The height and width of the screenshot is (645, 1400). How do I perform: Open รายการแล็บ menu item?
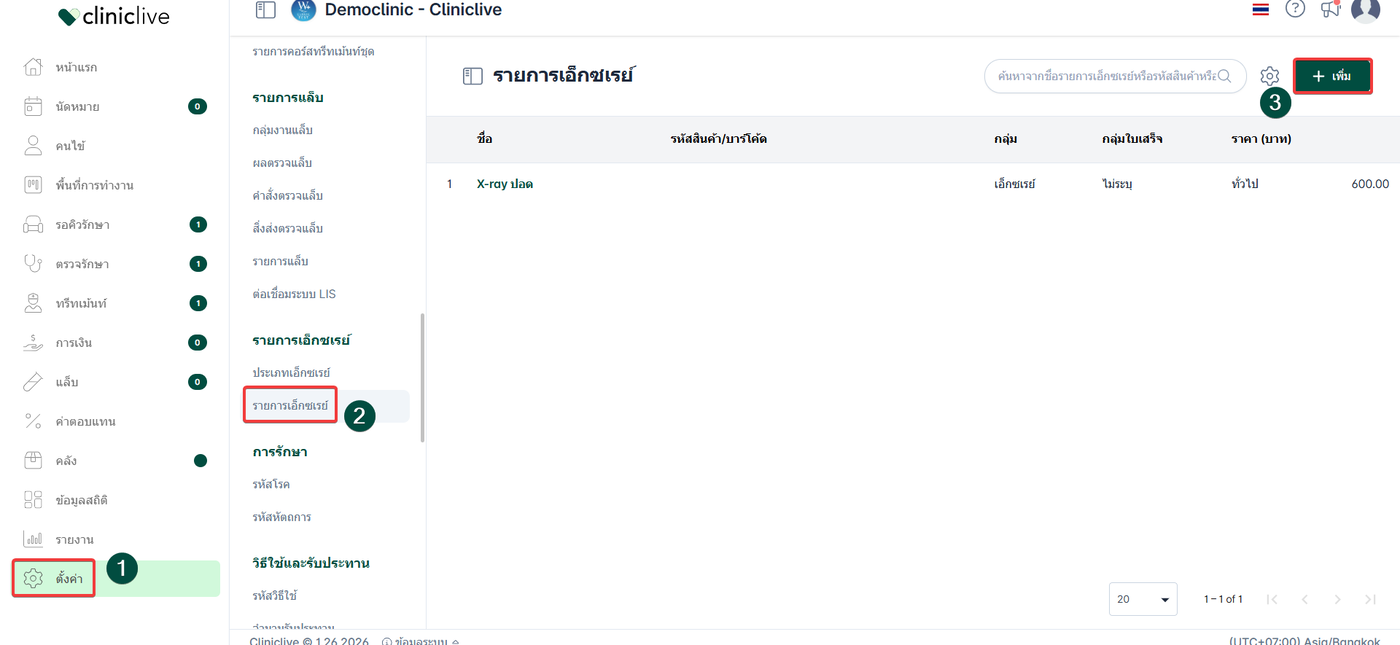point(281,261)
